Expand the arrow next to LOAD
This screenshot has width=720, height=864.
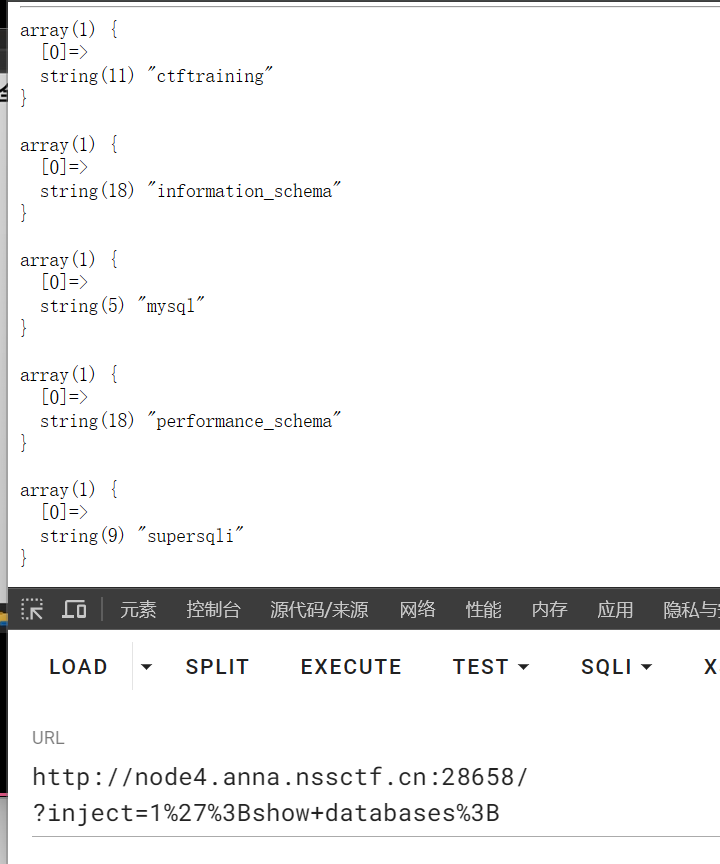146,667
